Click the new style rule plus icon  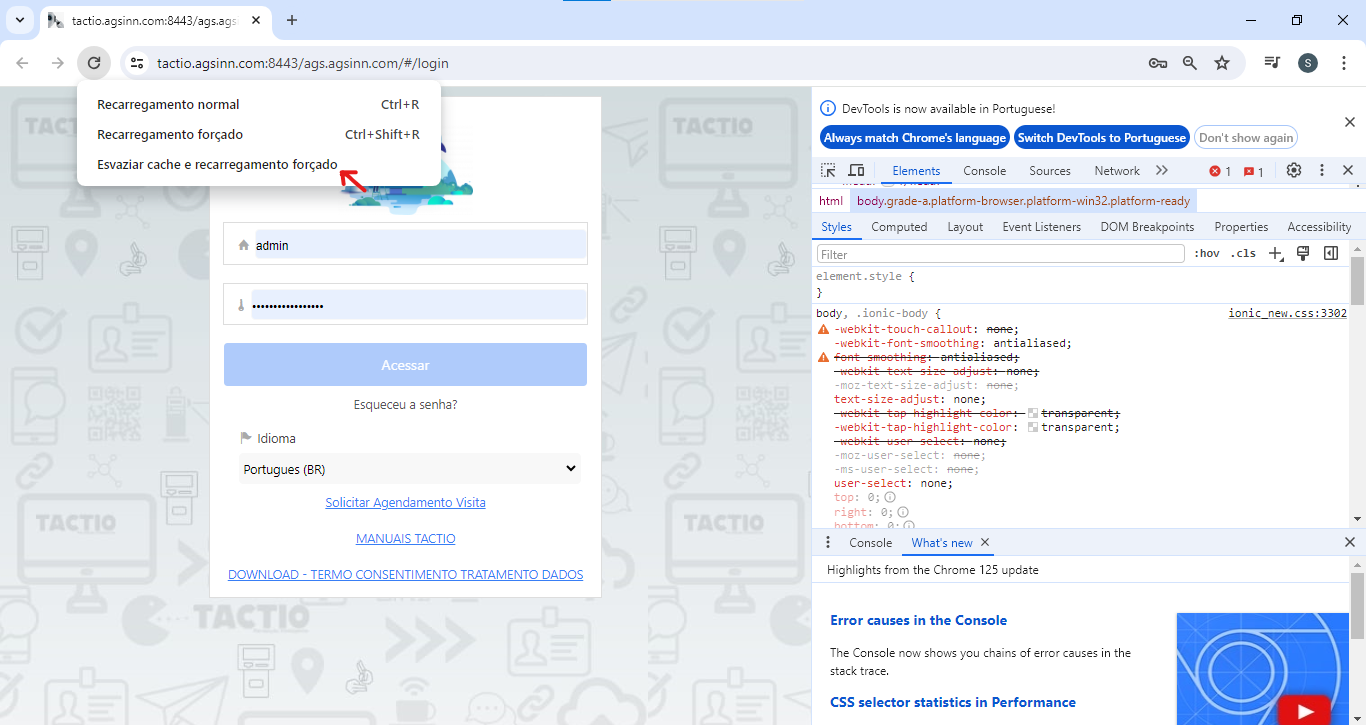(x=1276, y=254)
